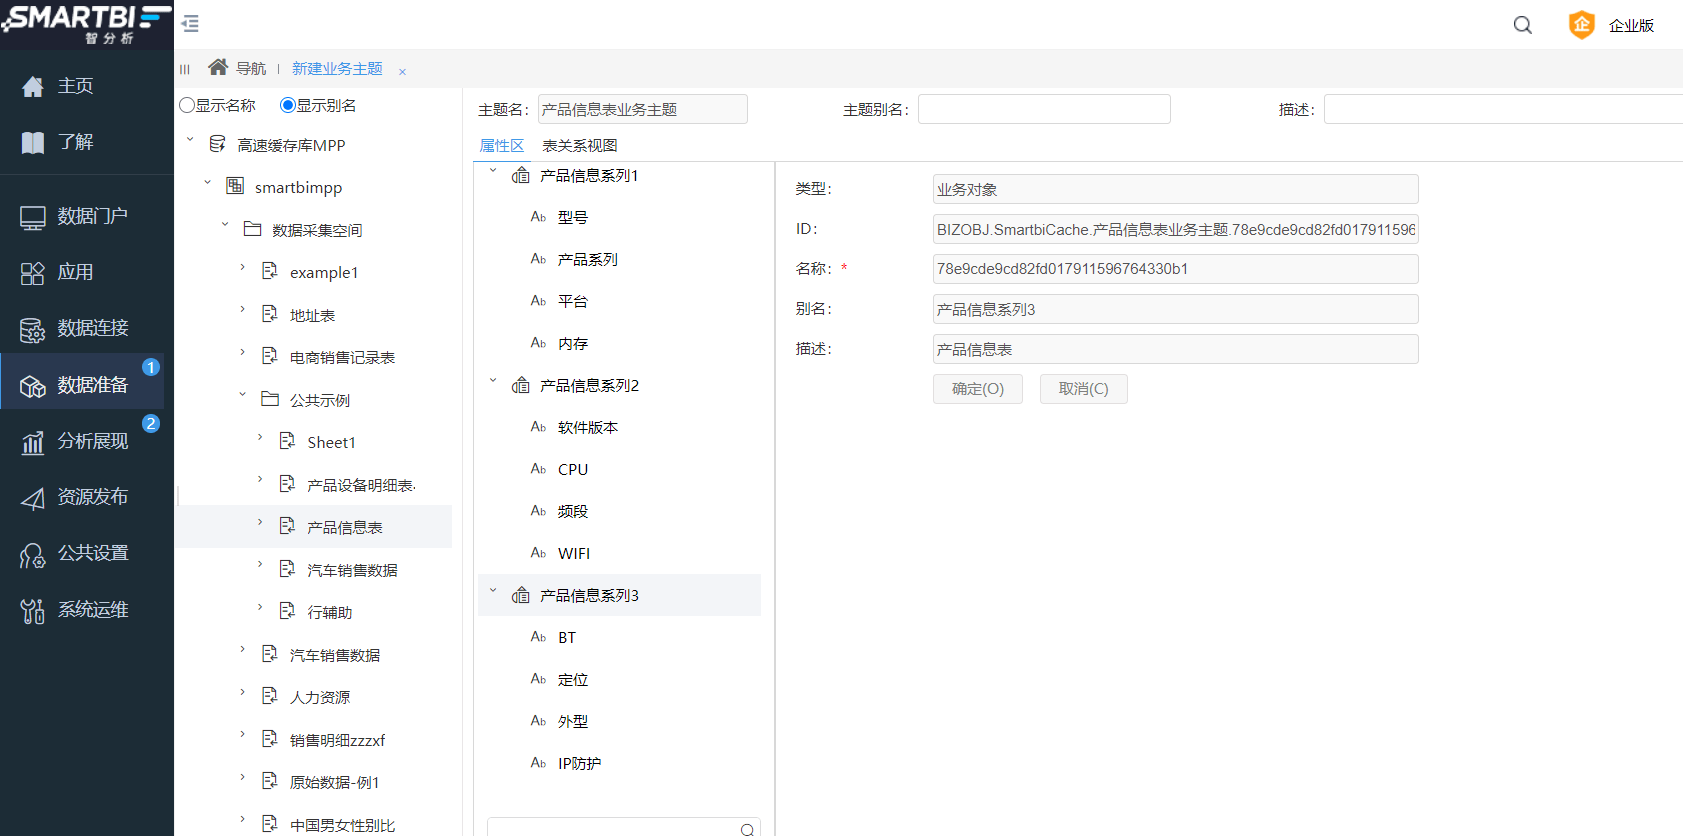Select the 型号 field

(x=573, y=217)
